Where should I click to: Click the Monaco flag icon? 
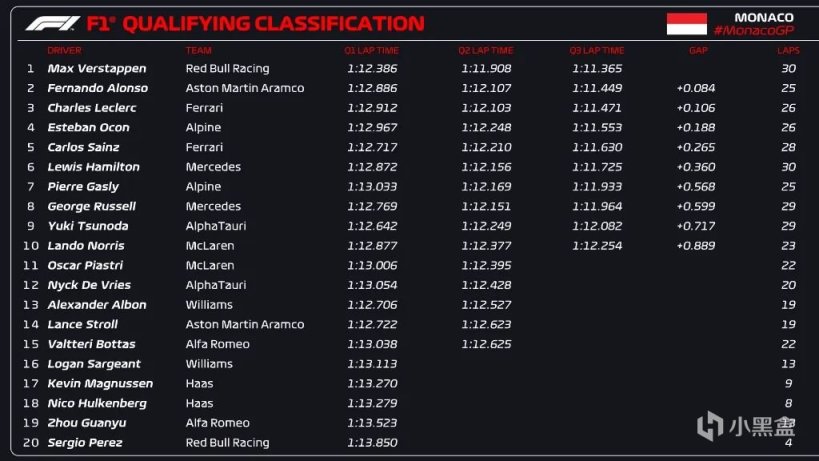(x=686, y=24)
